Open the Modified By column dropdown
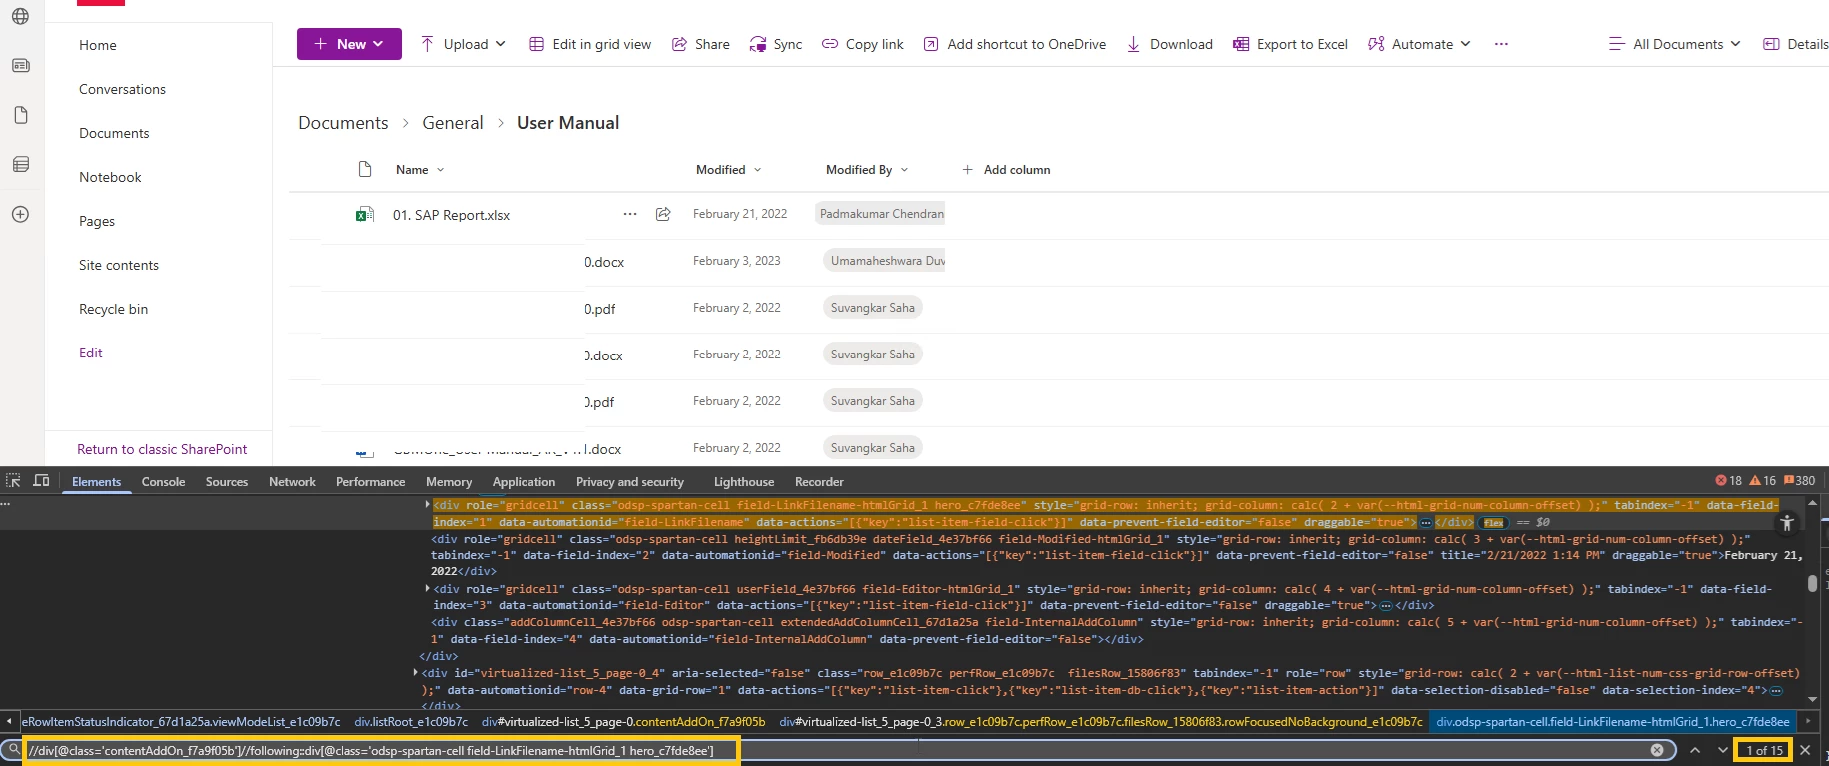This screenshot has width=1829, height=766. click(904, 170)
